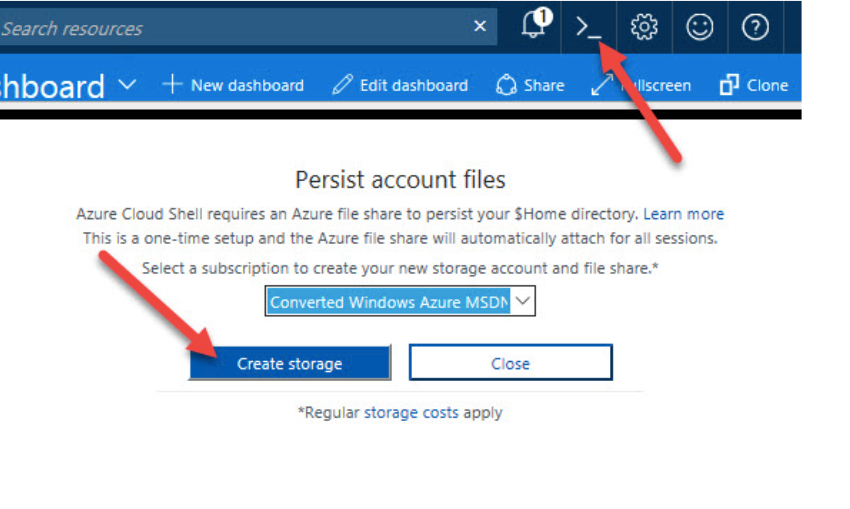Open the Learn more link
The width and height of the screenshot is (850, 509).
(x=684, y=214)
